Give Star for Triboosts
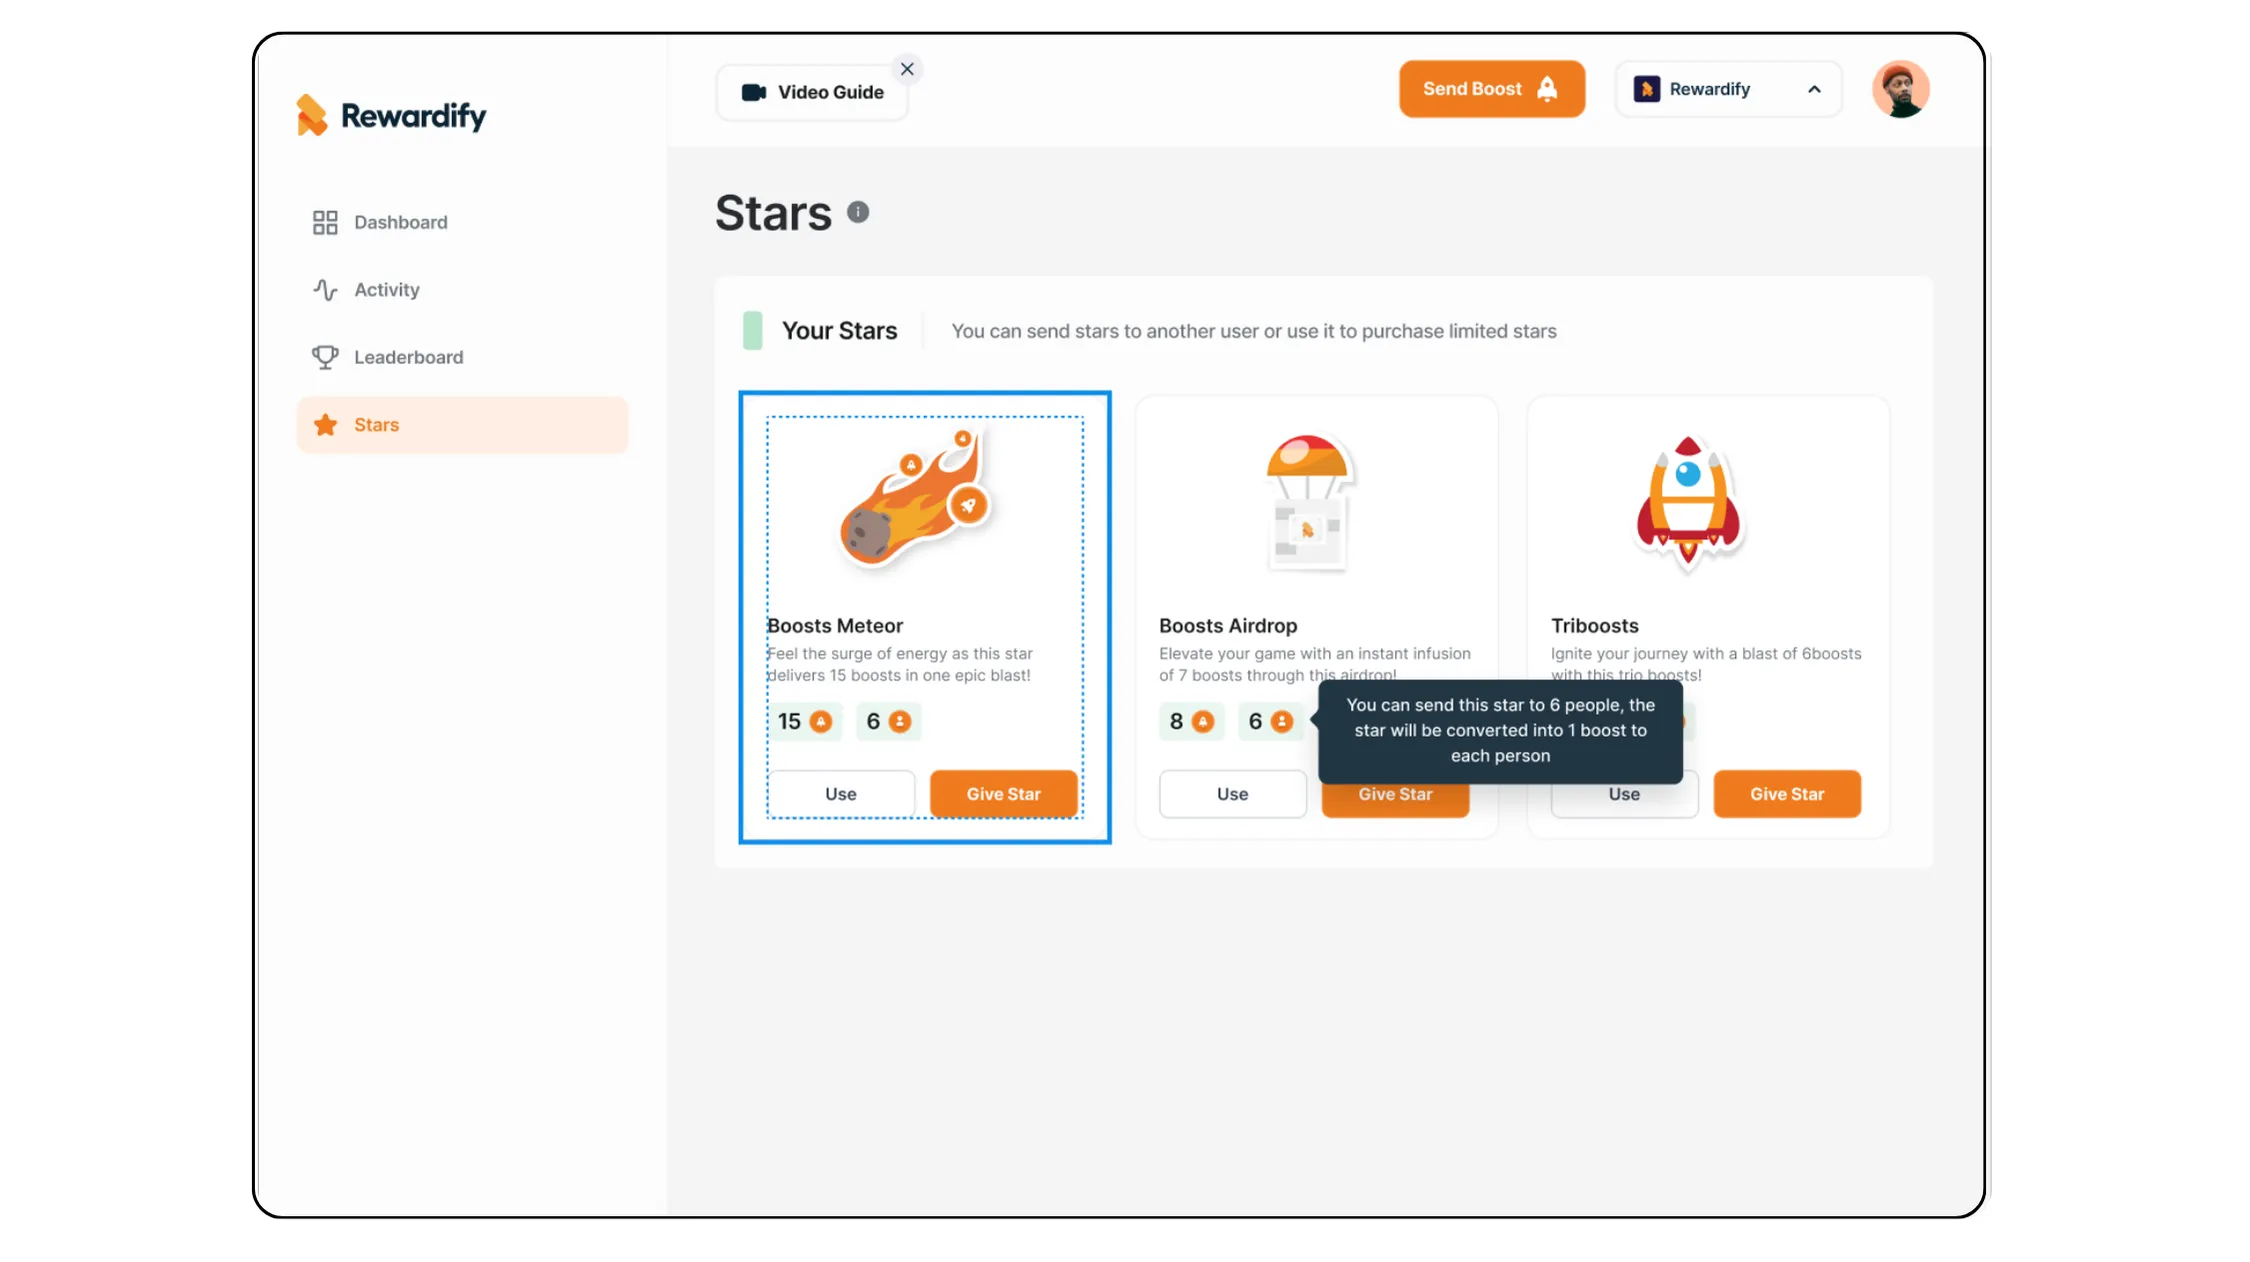 (1786, 794)
